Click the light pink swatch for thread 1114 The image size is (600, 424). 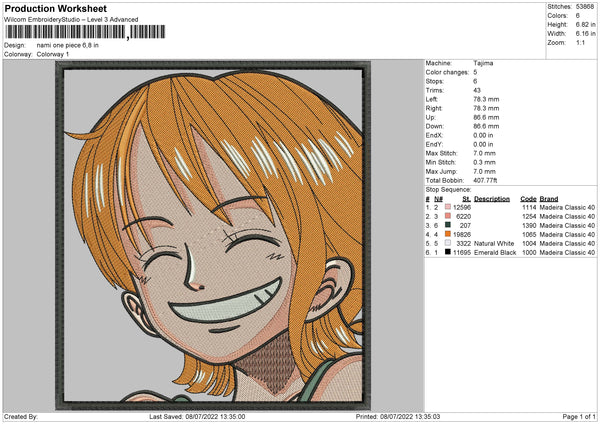[x=447, y=207]
